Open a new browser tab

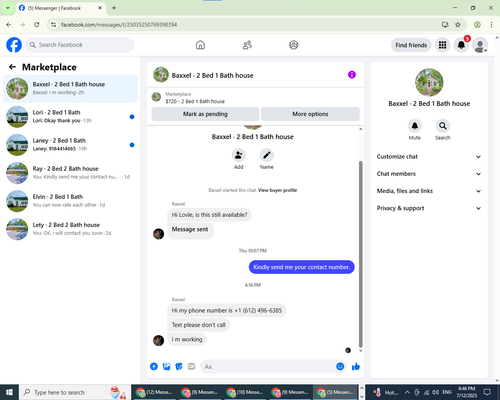[114, 8]
